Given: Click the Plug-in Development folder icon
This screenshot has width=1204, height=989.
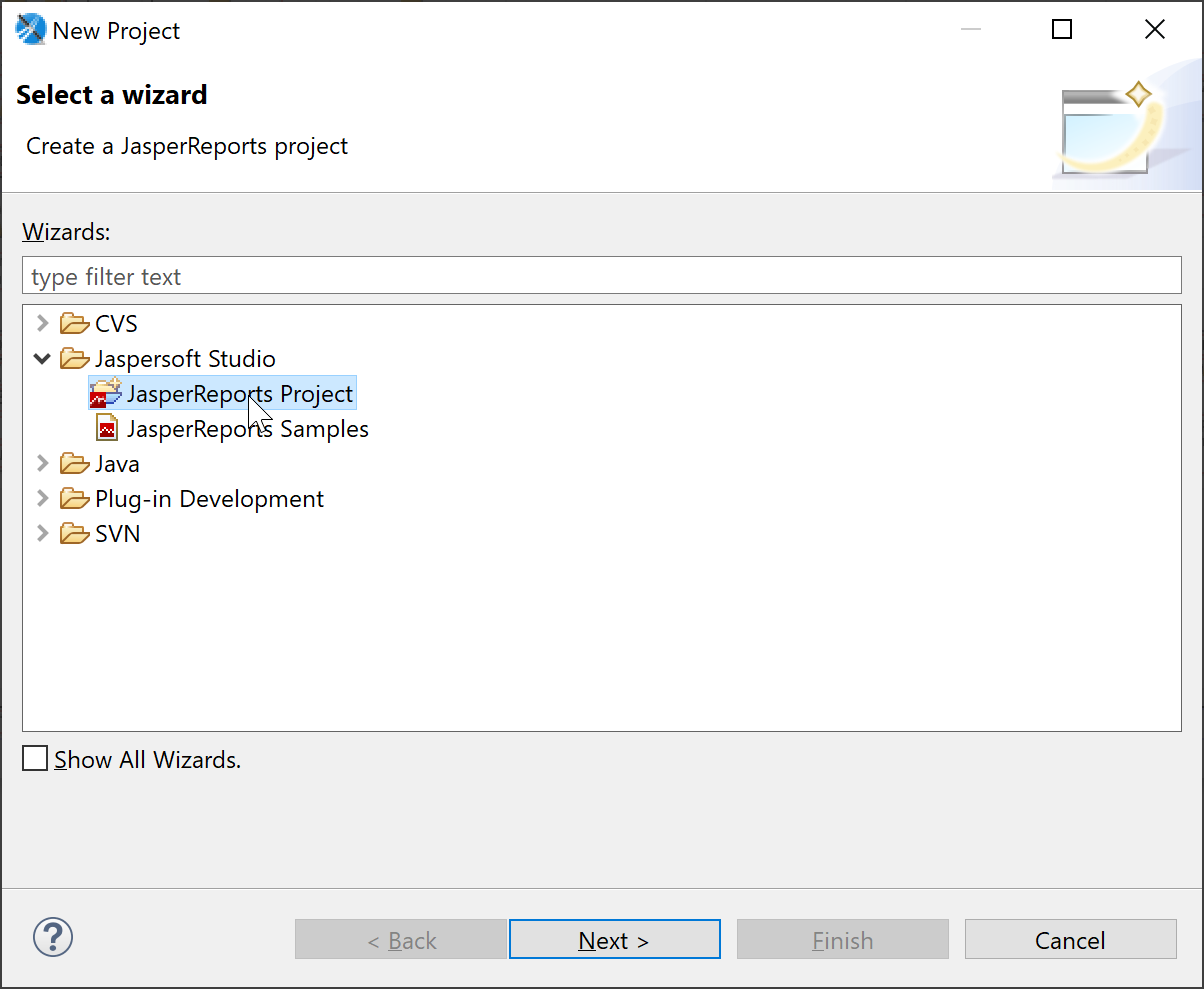Looking at the screenshot, I should point(75,499).
